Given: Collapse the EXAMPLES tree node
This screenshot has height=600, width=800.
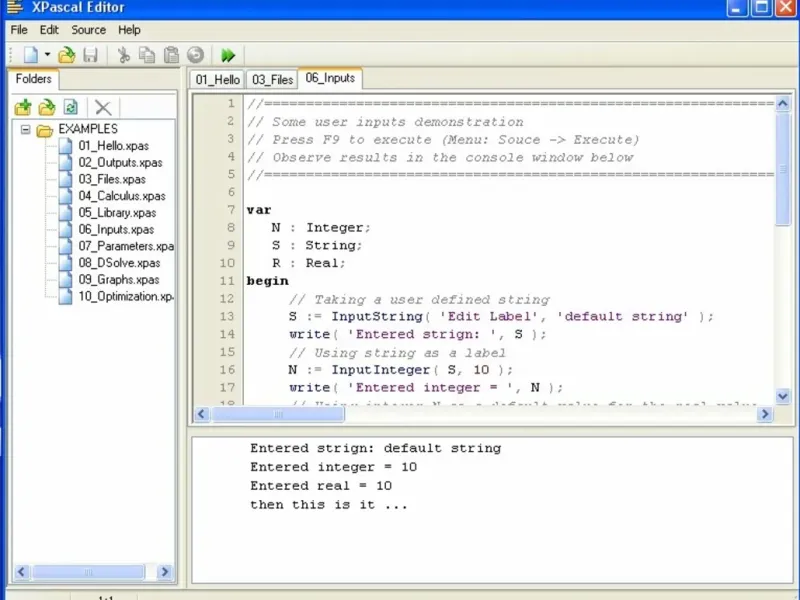Looking at the screenshot, I should point(25,129).
